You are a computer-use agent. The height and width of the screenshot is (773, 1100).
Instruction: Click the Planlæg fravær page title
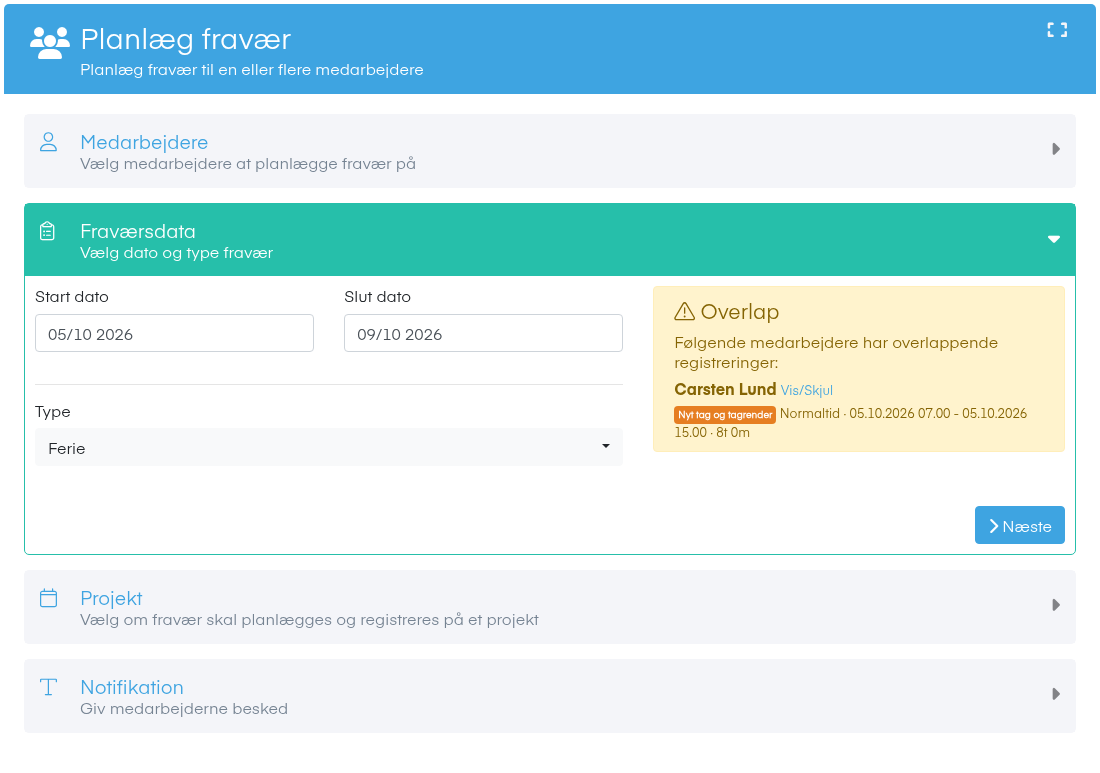click(x=185, y=40)
